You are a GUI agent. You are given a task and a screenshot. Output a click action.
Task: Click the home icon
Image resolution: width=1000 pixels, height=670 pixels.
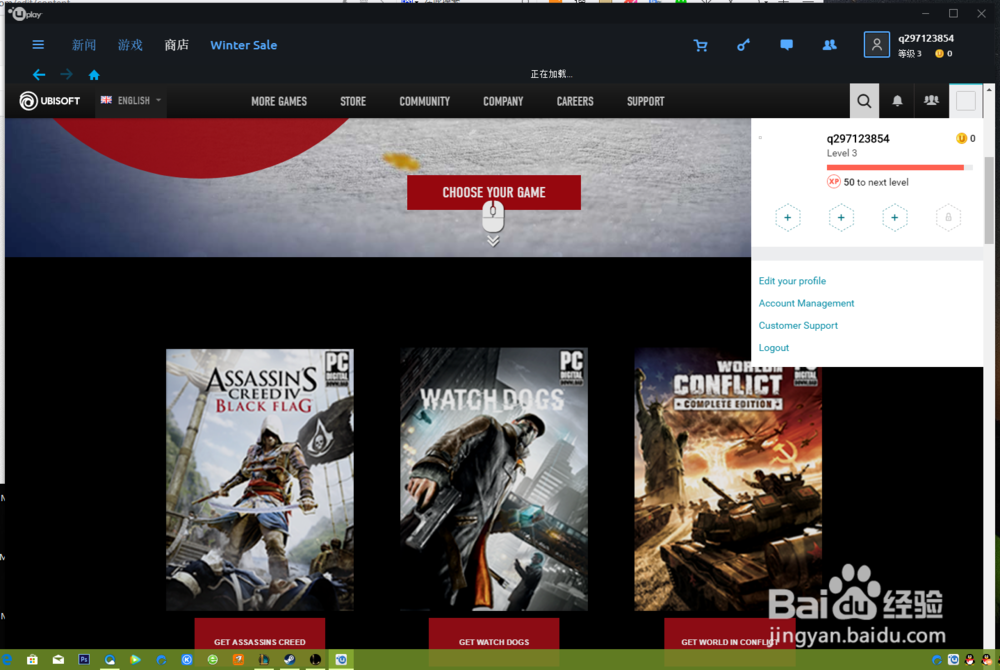pyautogui.click(x=94, y=75)
